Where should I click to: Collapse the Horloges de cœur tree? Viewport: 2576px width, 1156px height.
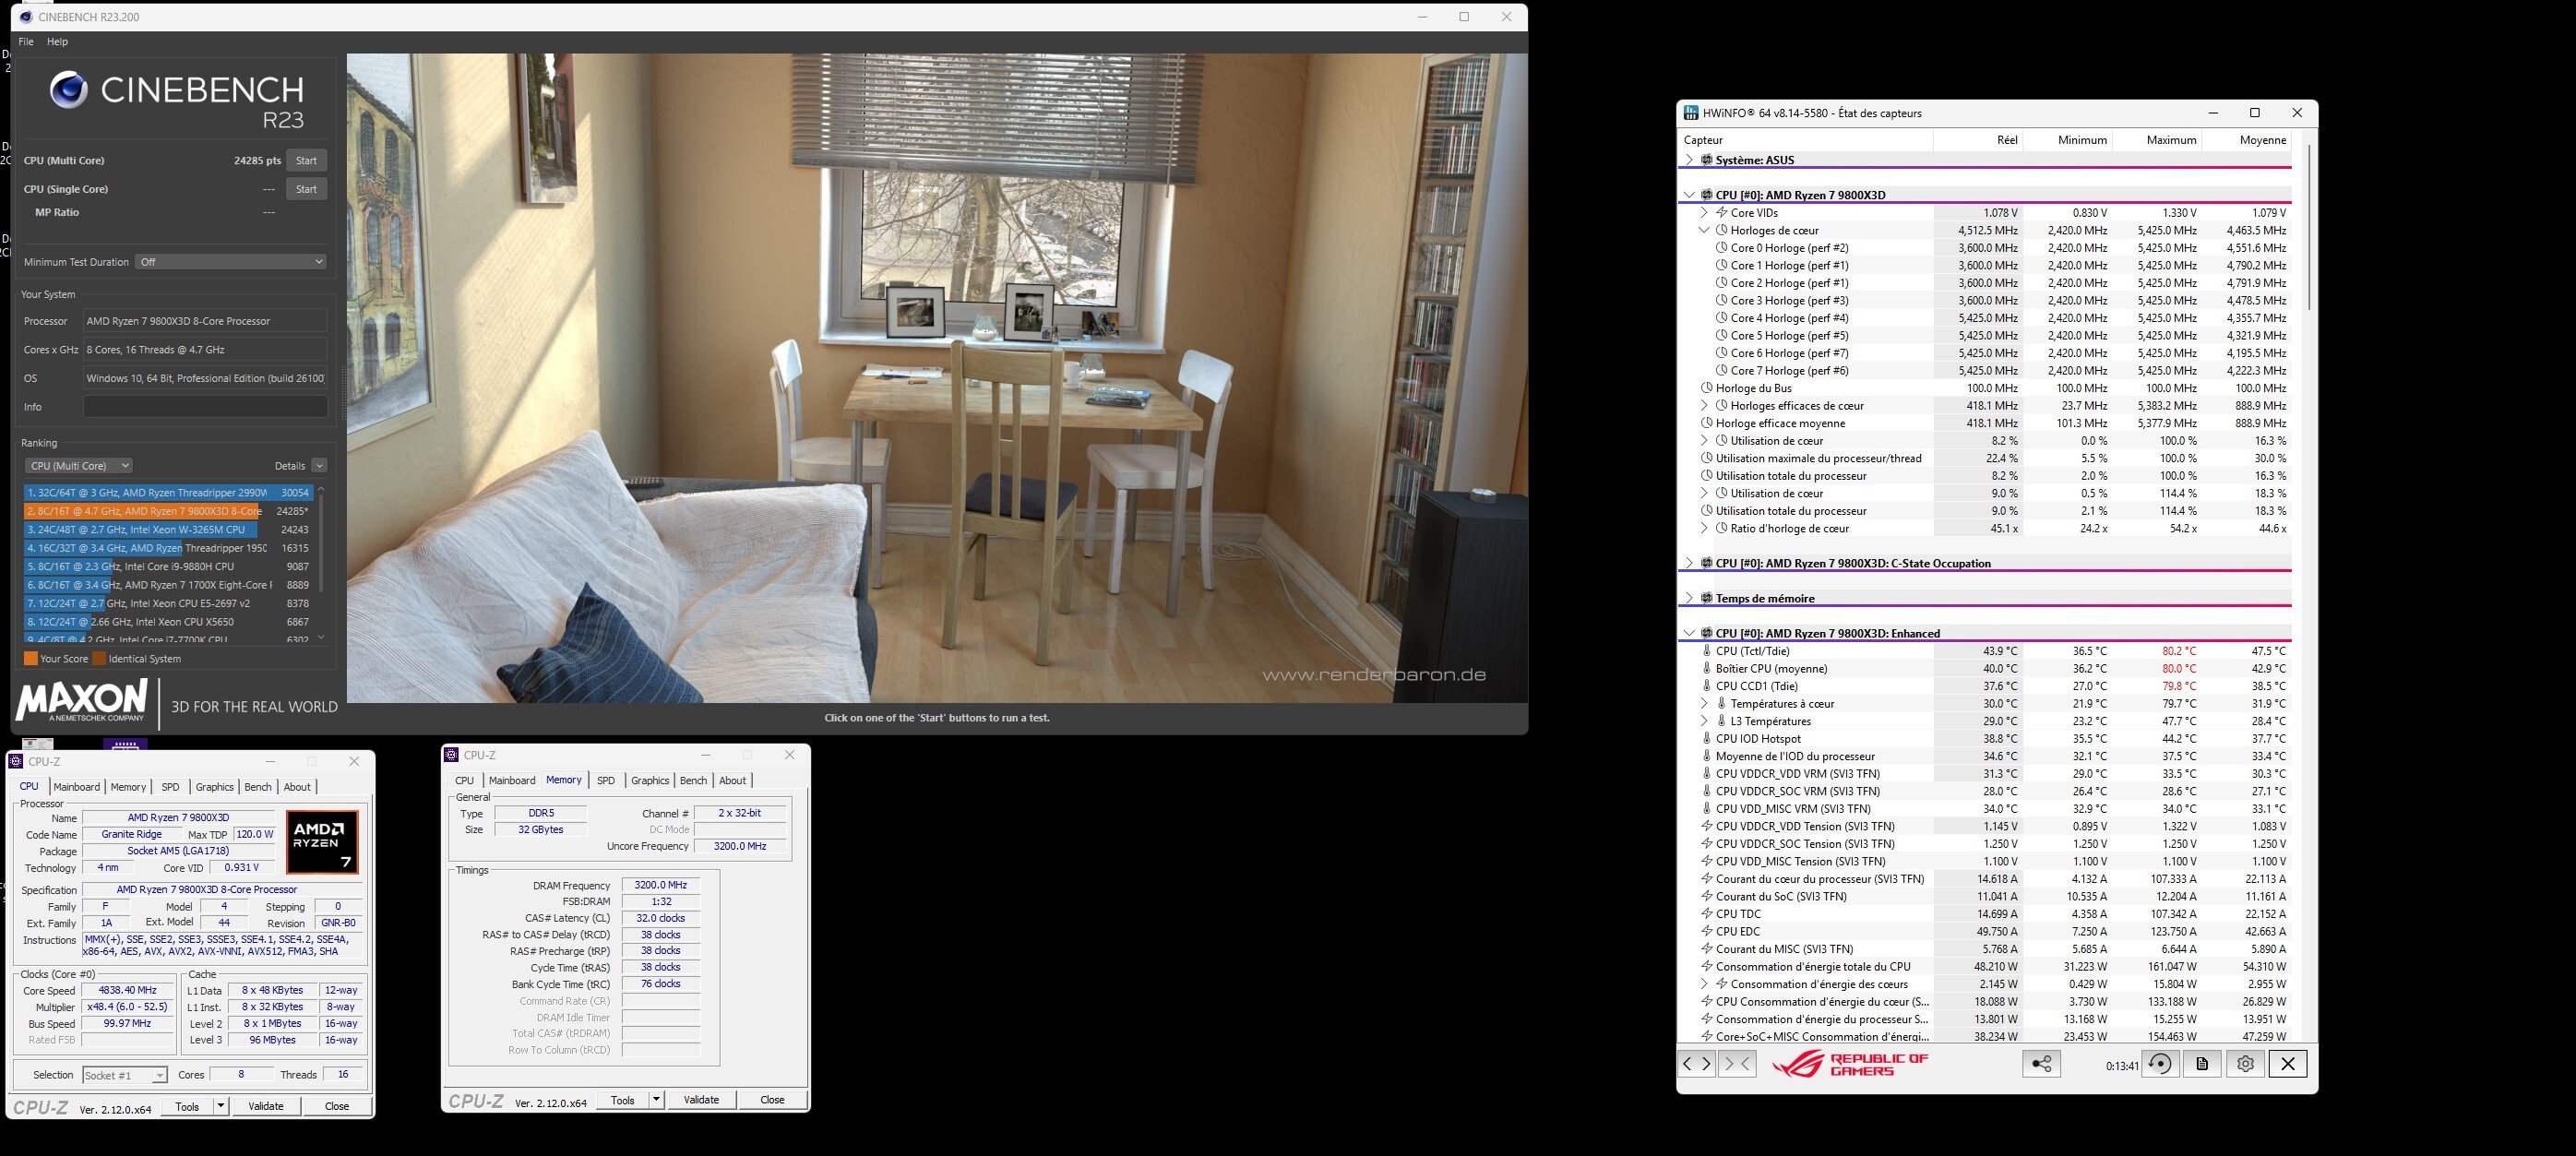coord(1704,230)
